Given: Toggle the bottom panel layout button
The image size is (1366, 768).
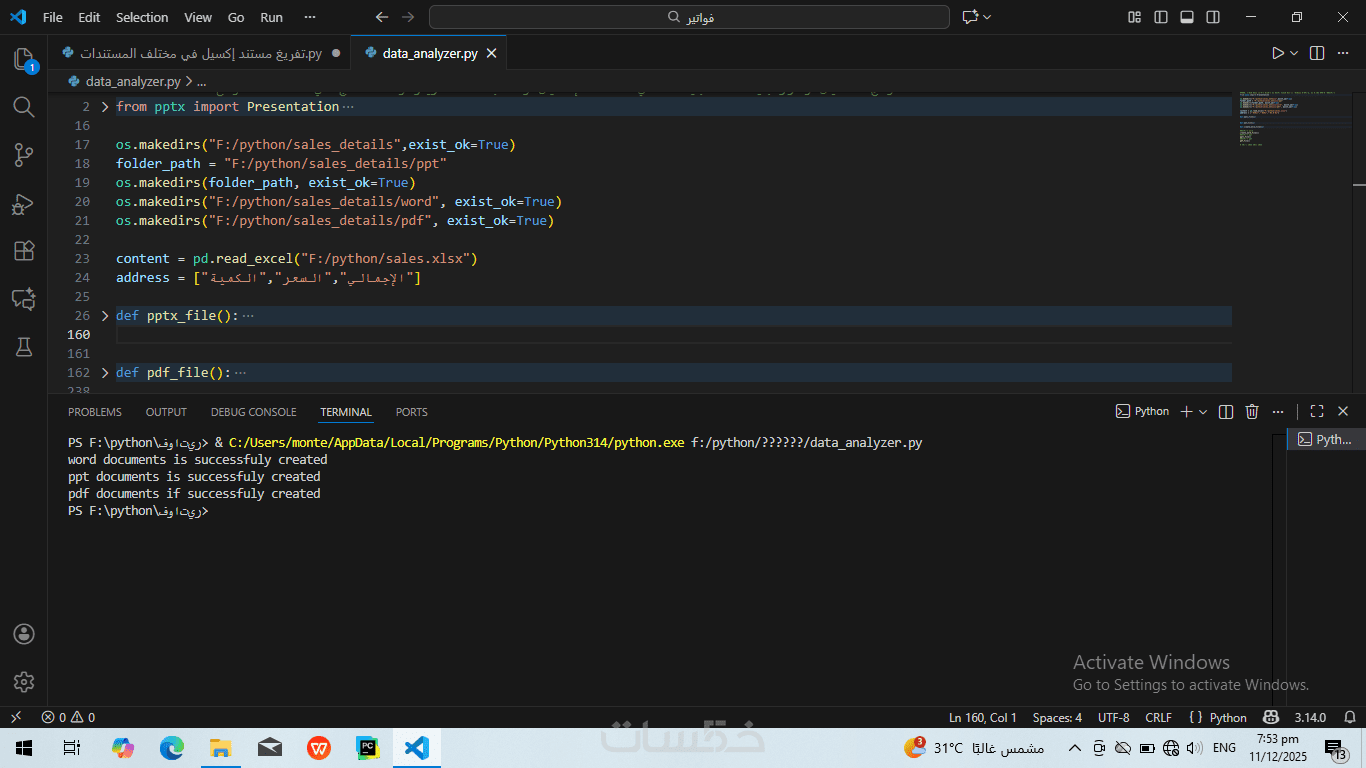Looking at the screenshot, I should [x=1187, y=17].
